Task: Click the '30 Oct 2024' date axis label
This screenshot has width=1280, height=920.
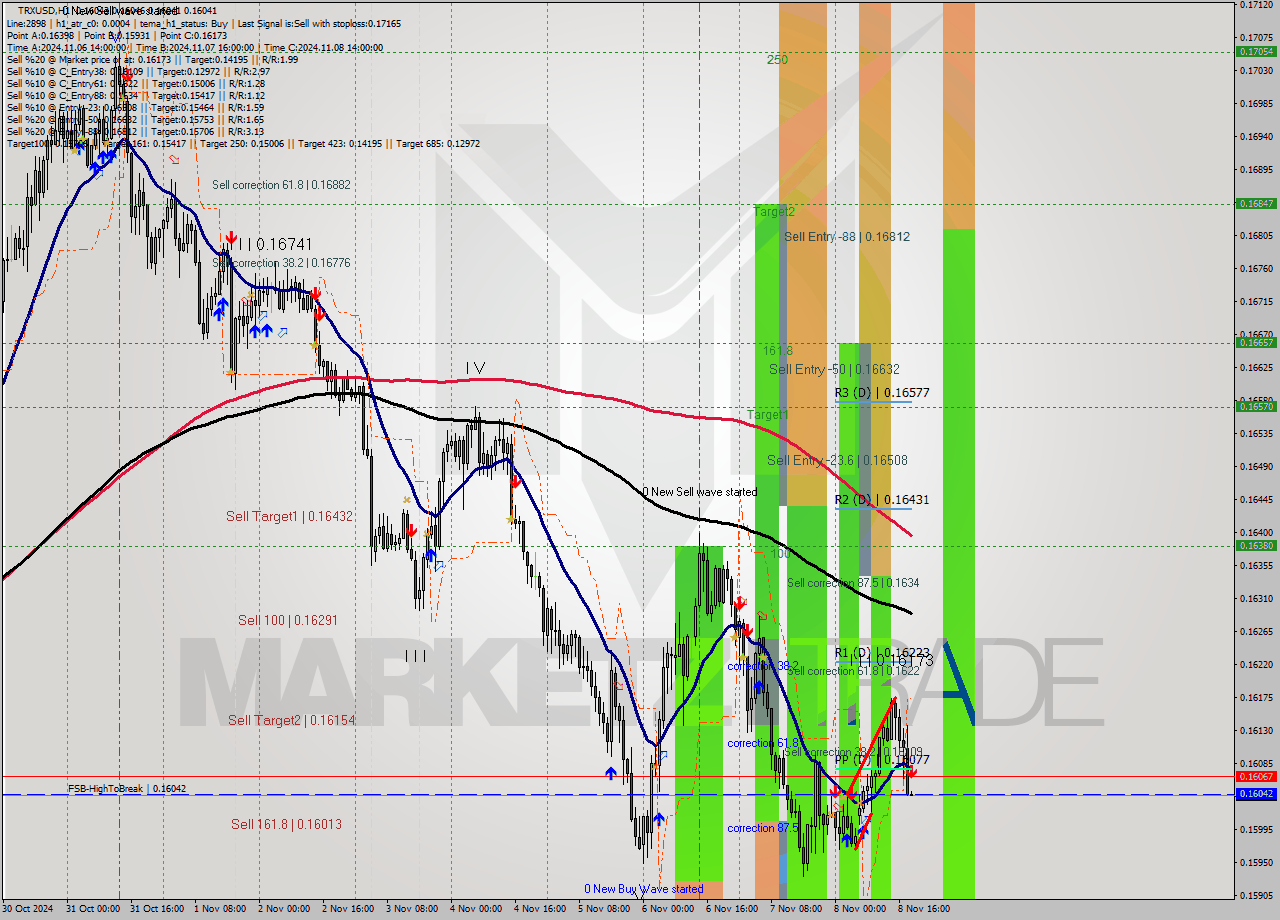Action: coord(28,909)
